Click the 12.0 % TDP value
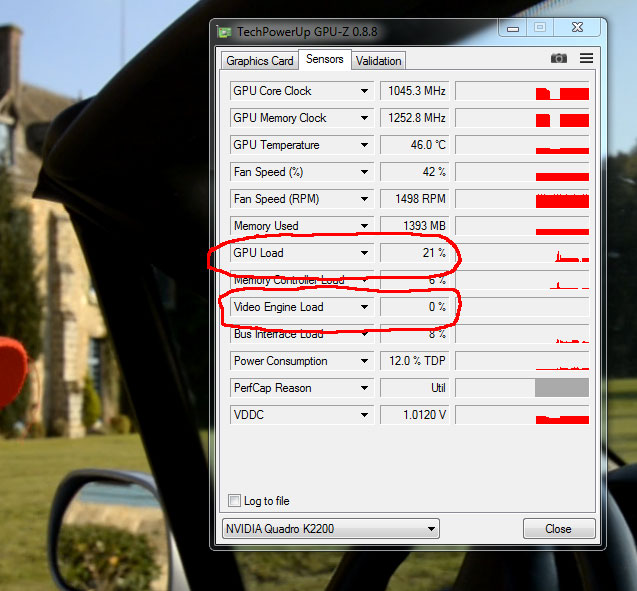 [415, 361]
